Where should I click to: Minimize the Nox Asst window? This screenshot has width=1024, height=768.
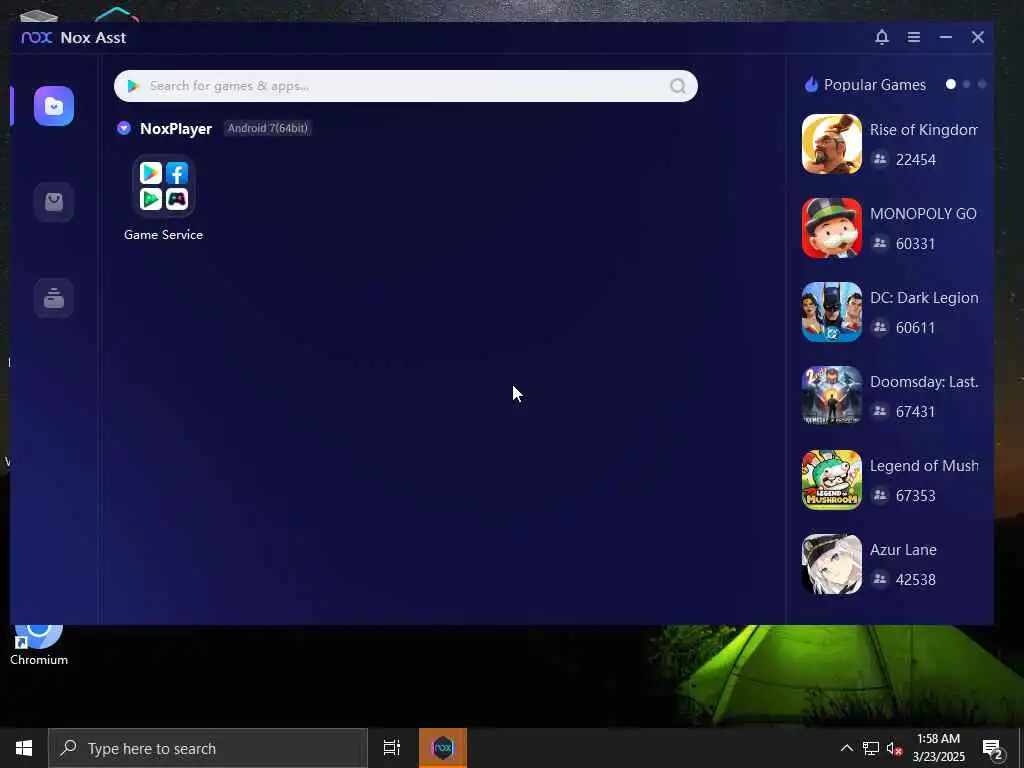coord(946,37)
